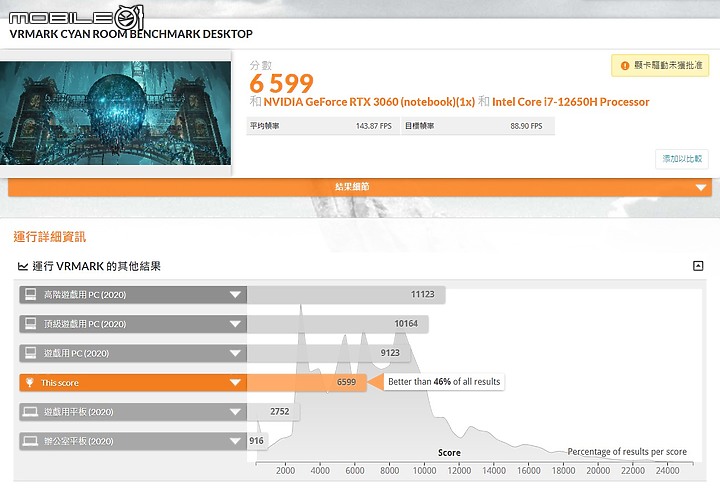
Task: Expand the 916 score laptop (2020) row
Action: click(x=133, y=441)
